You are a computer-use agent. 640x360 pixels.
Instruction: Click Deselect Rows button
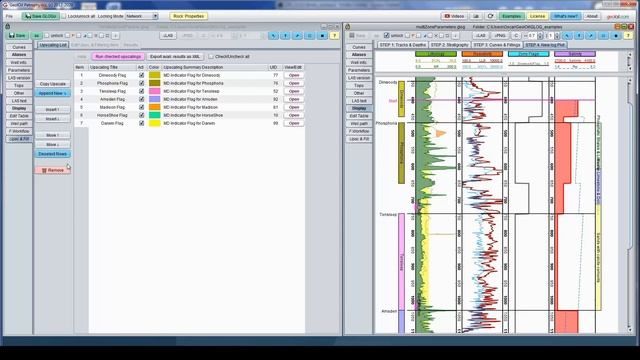click(53, 154)
